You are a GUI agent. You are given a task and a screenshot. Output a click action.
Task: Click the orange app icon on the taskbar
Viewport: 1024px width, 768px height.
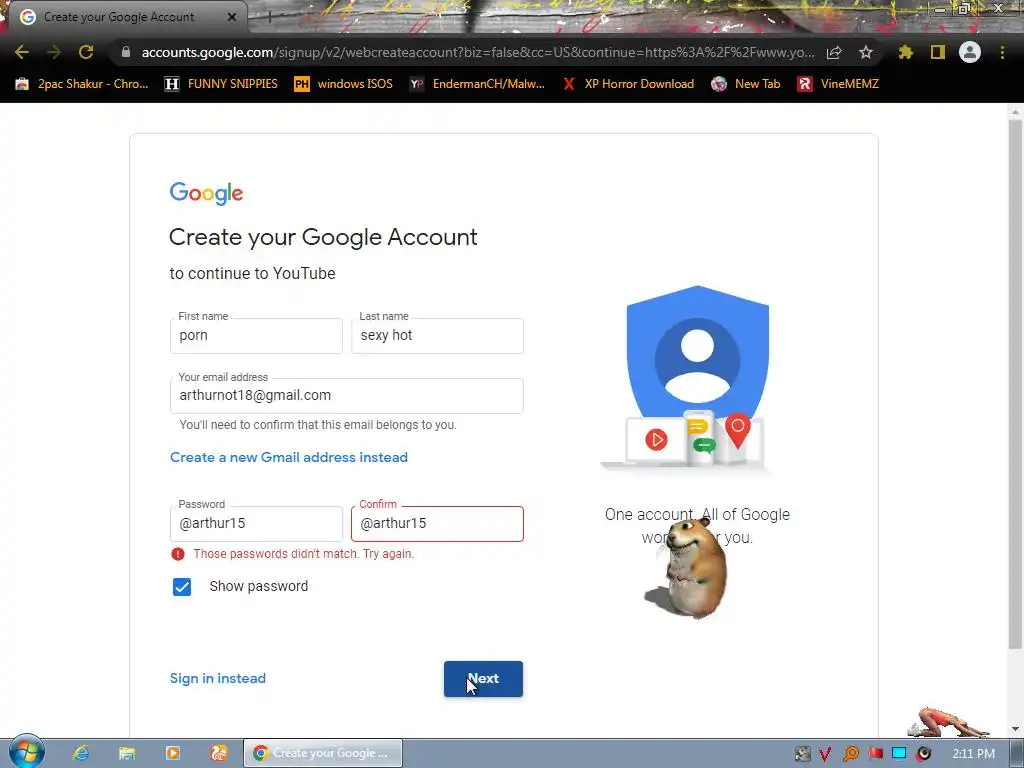pyautogui.click(x=219, y=753)
